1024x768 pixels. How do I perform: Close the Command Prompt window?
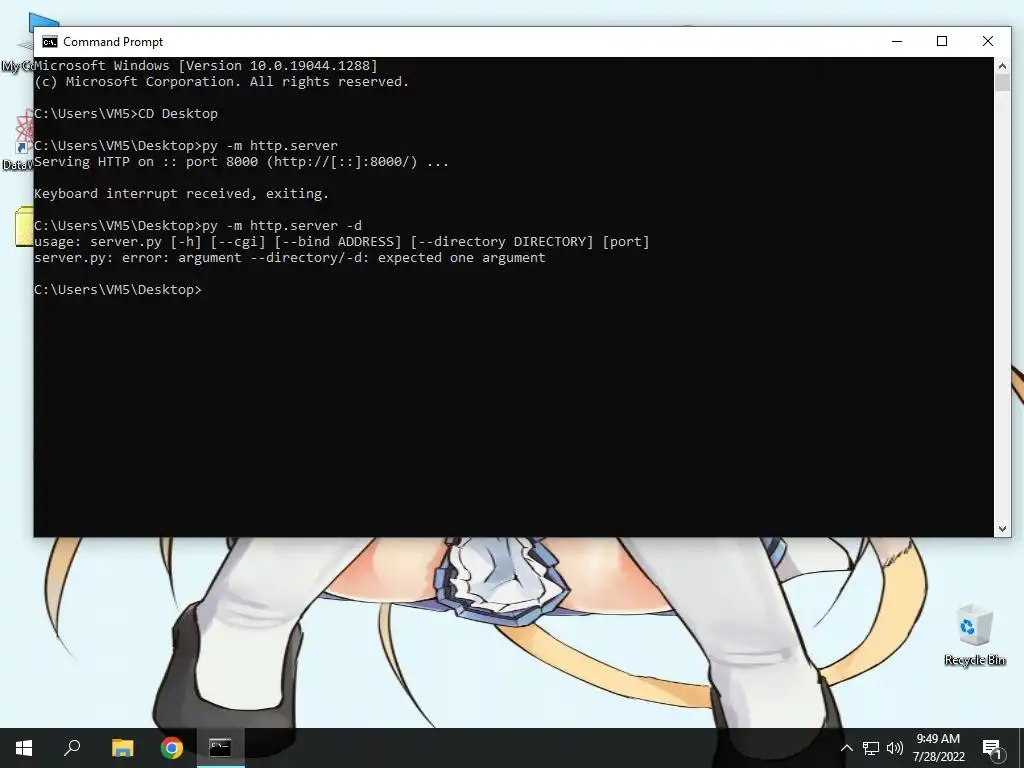[x=988, y=41]
